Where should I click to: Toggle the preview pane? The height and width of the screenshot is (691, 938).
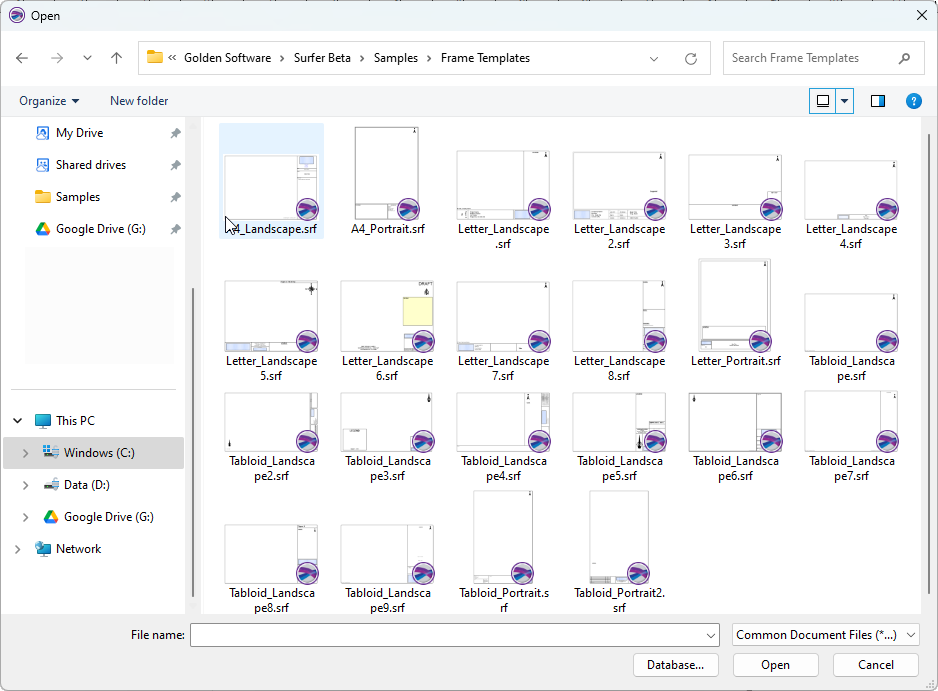(878, 101)
